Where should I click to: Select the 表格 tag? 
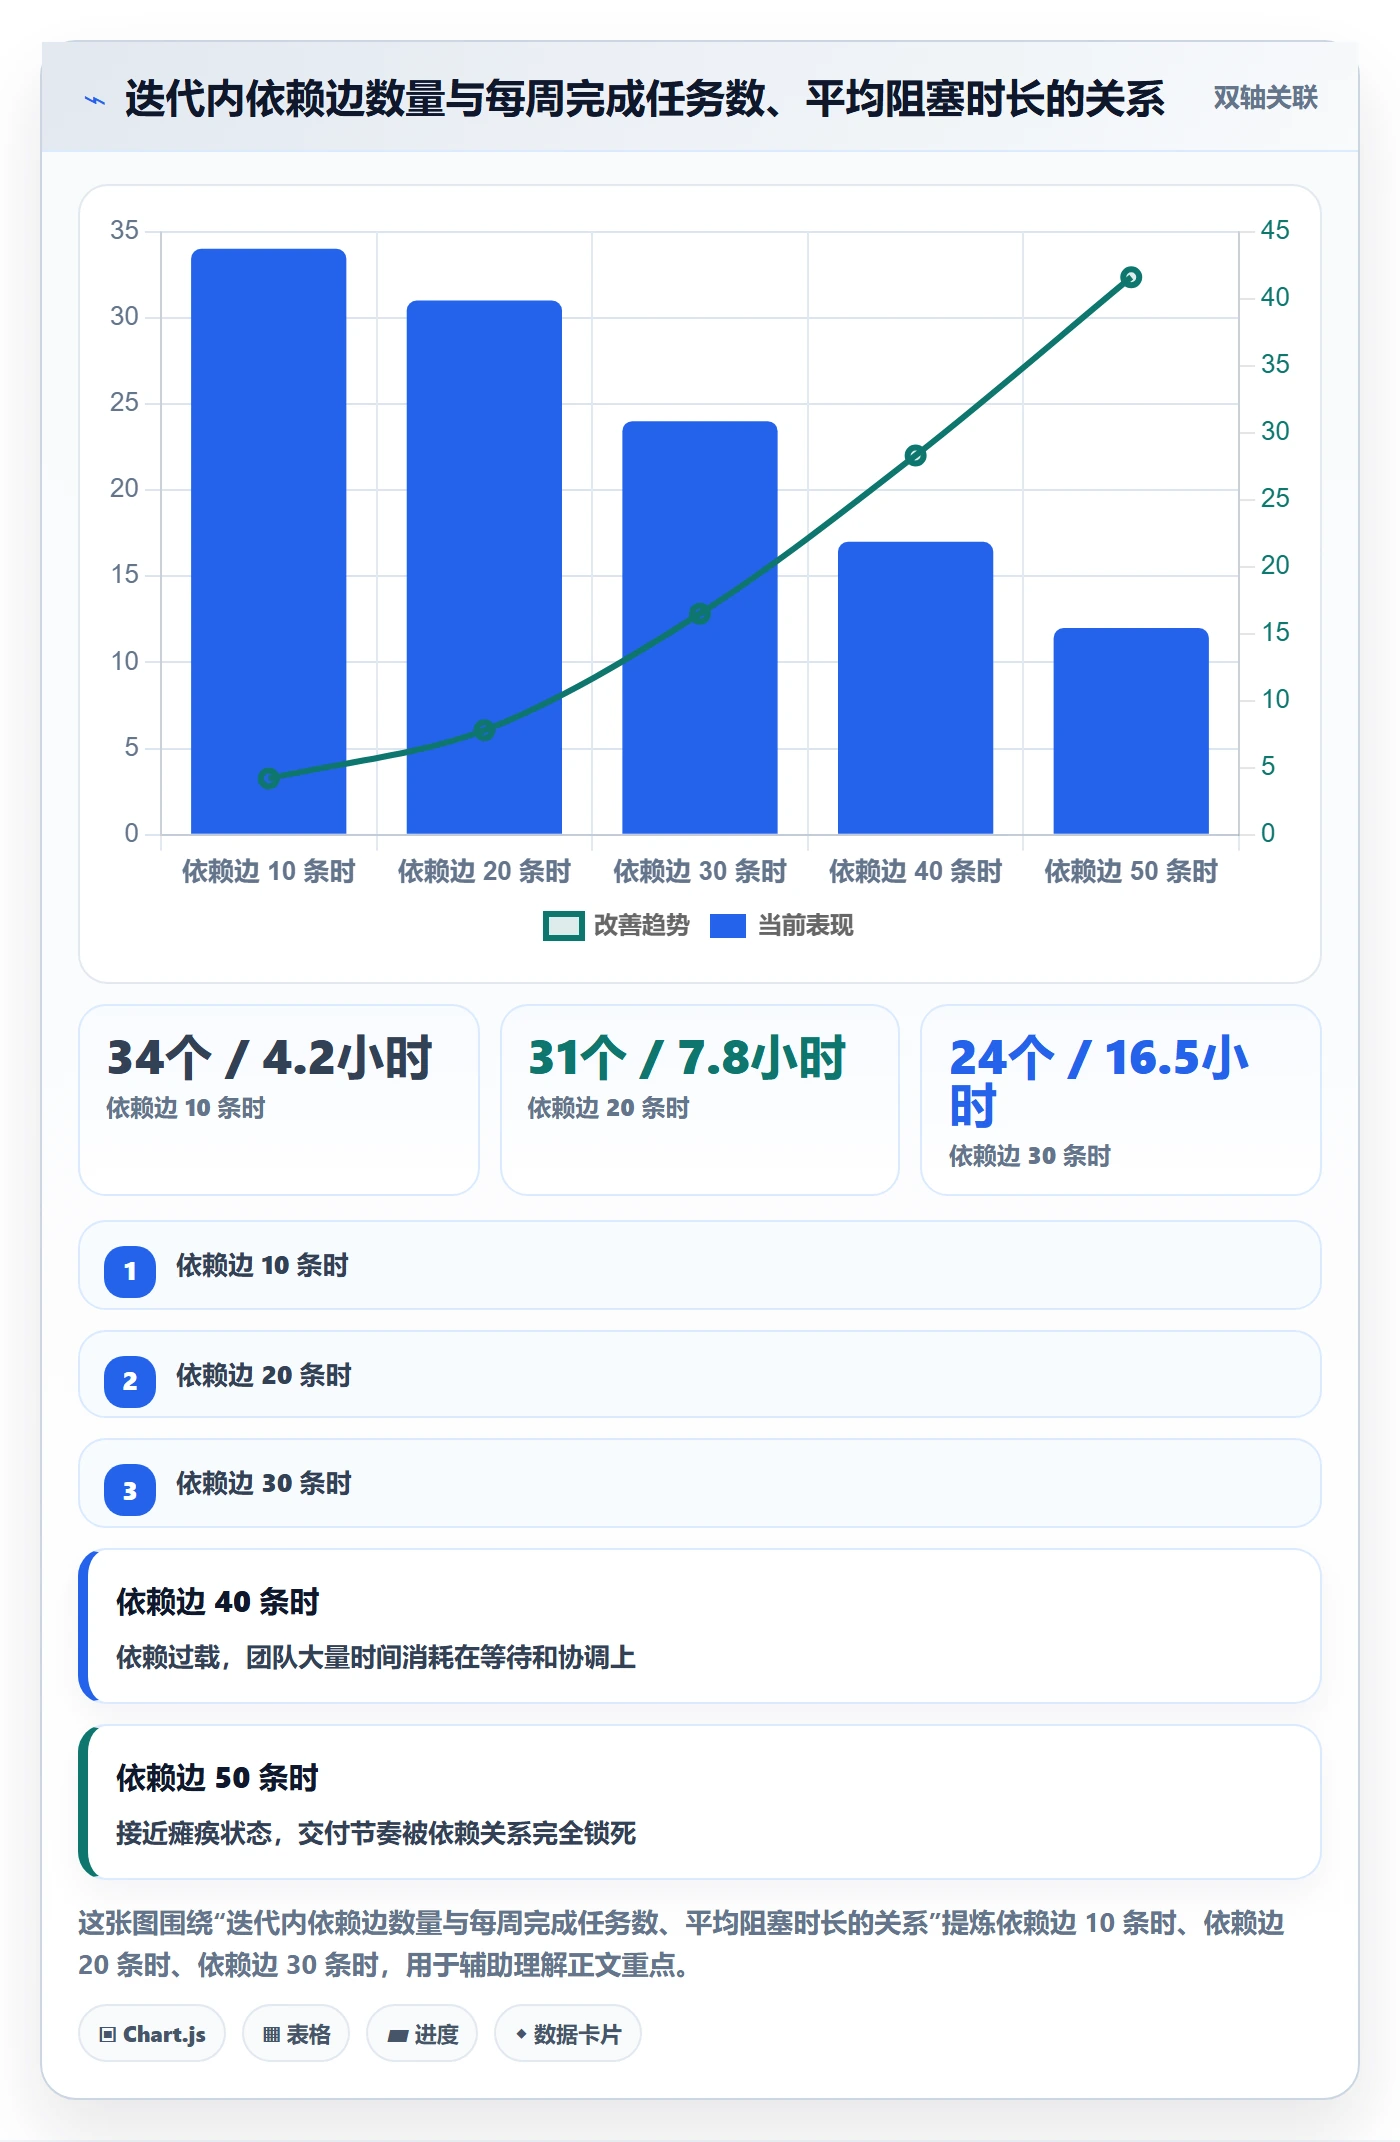coord(296,2034)
